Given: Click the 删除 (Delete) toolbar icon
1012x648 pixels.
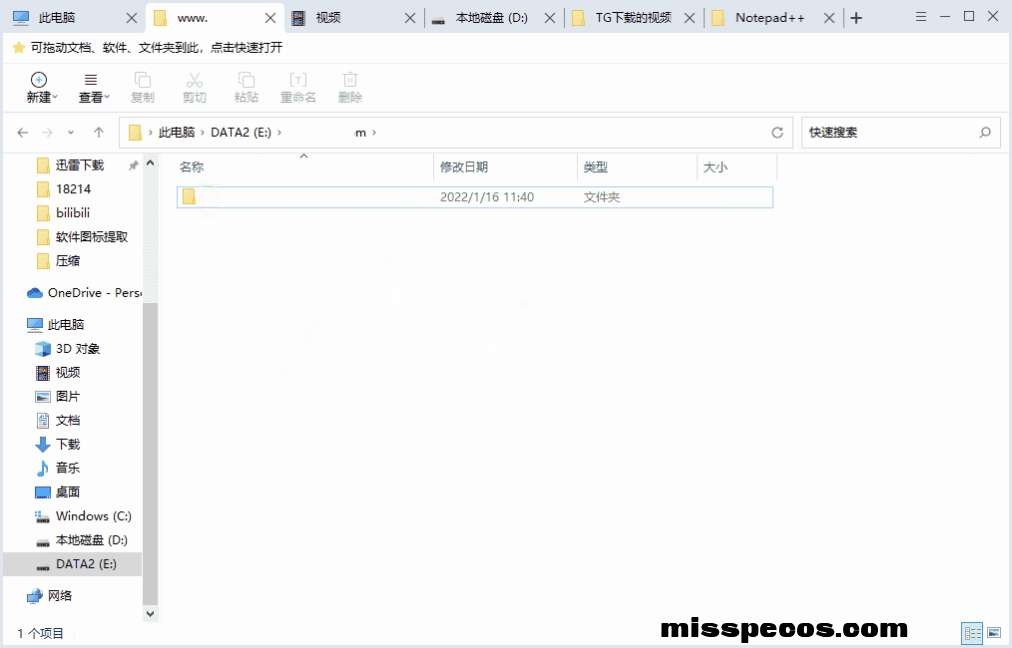Looking at the screenshot, I should [350, 88].
